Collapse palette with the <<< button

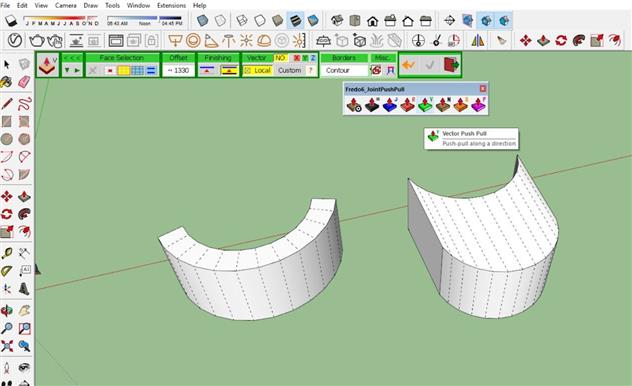pyautogui.click(x=72, y=58)
